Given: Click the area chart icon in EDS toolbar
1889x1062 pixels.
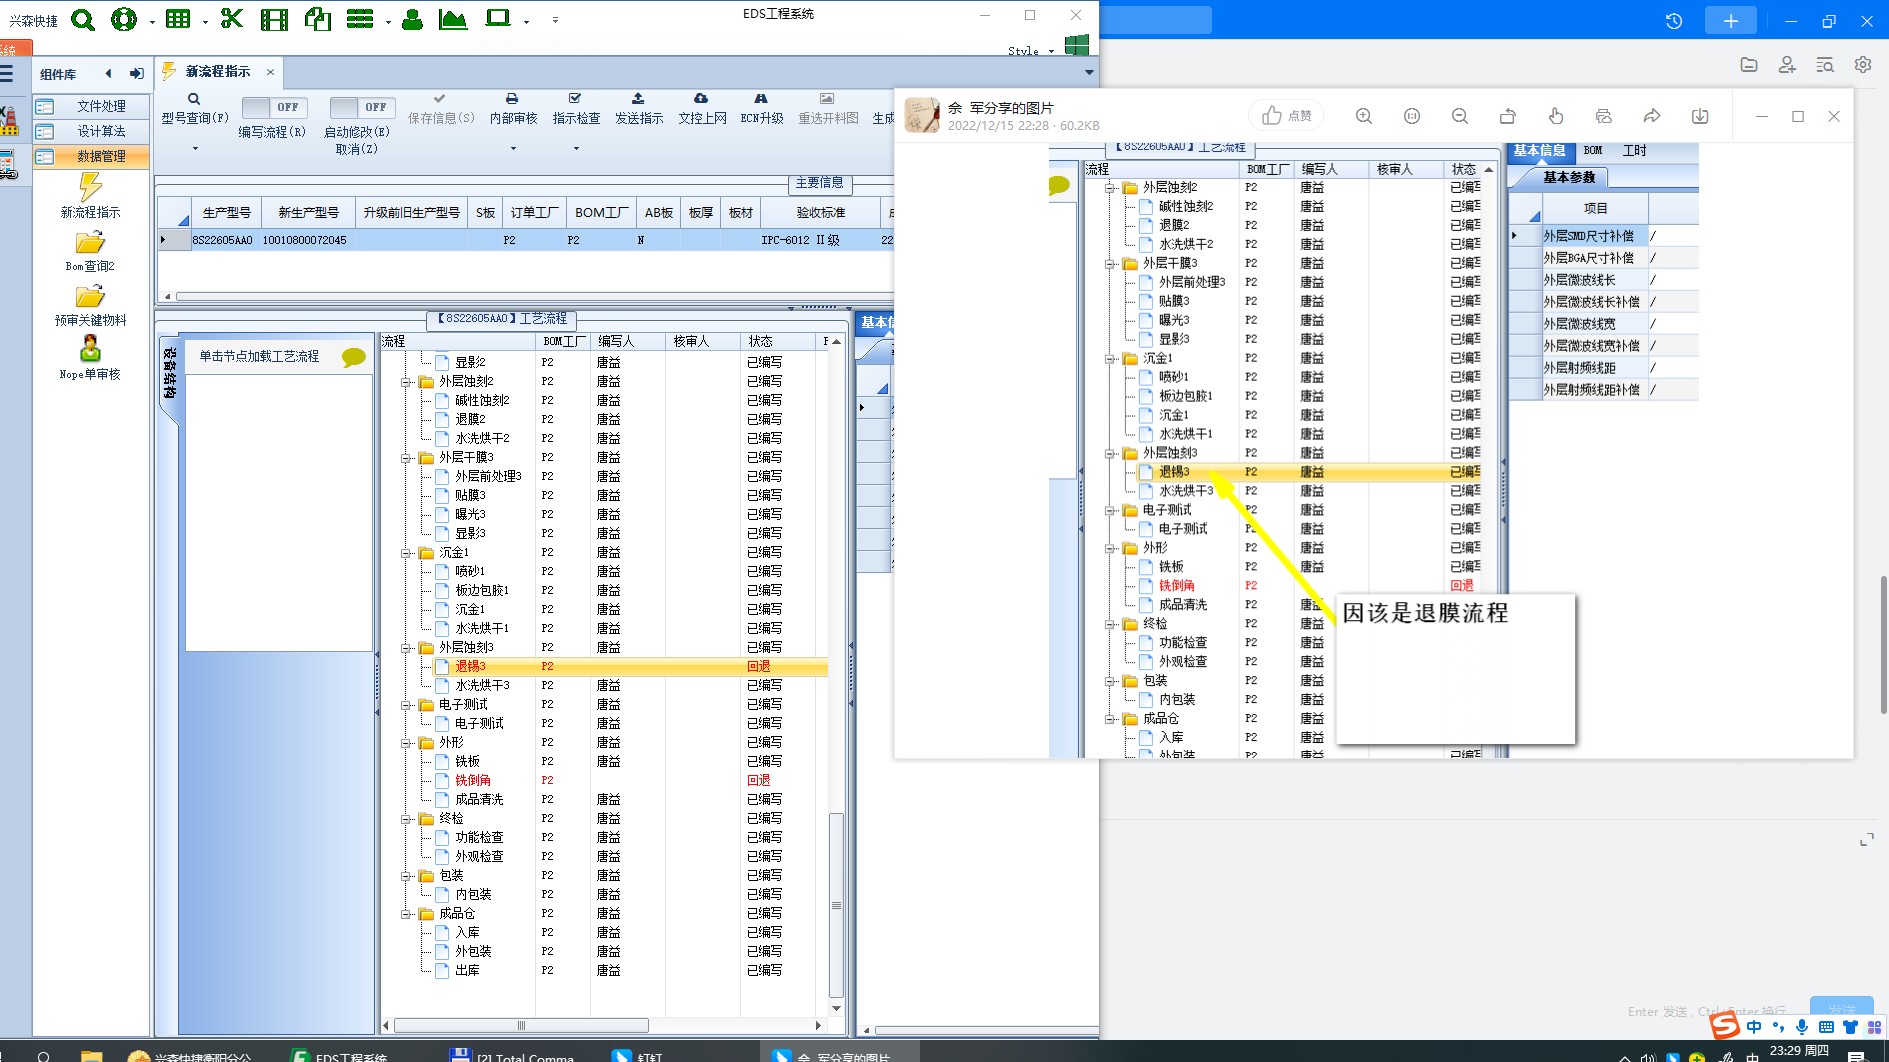Looking at the screenshot, I should 453,19.
